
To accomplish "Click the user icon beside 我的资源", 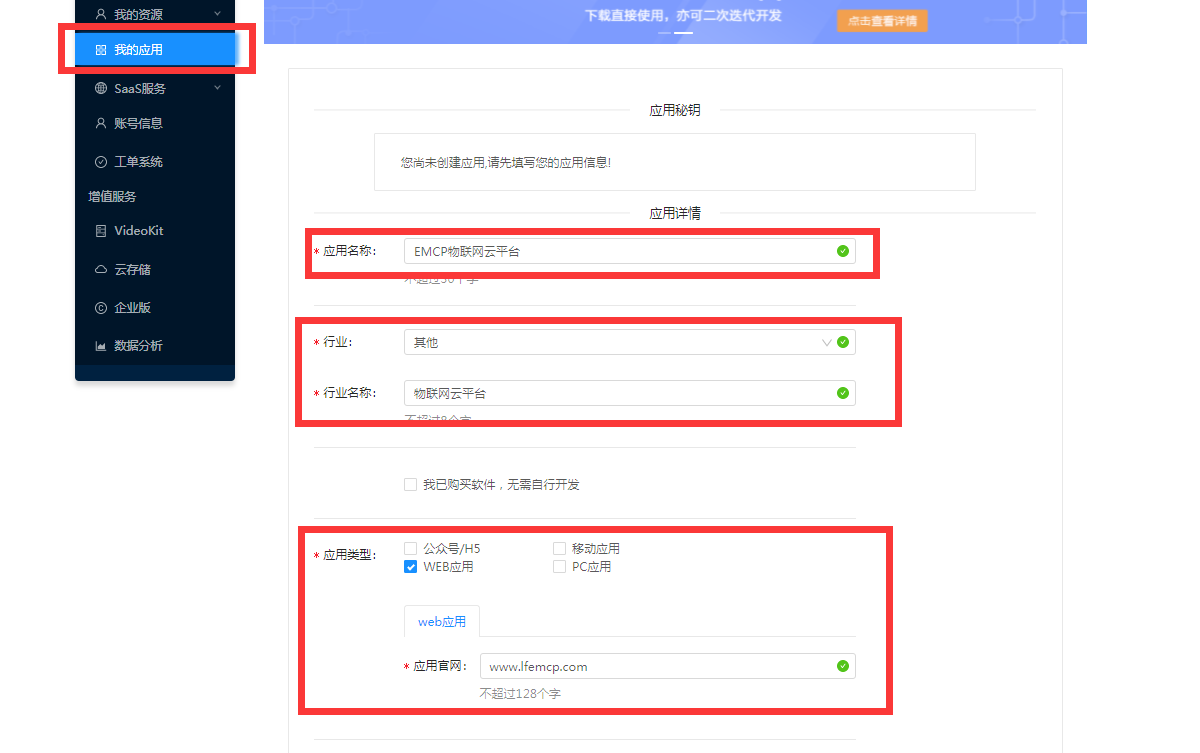I will click(100, 14).
